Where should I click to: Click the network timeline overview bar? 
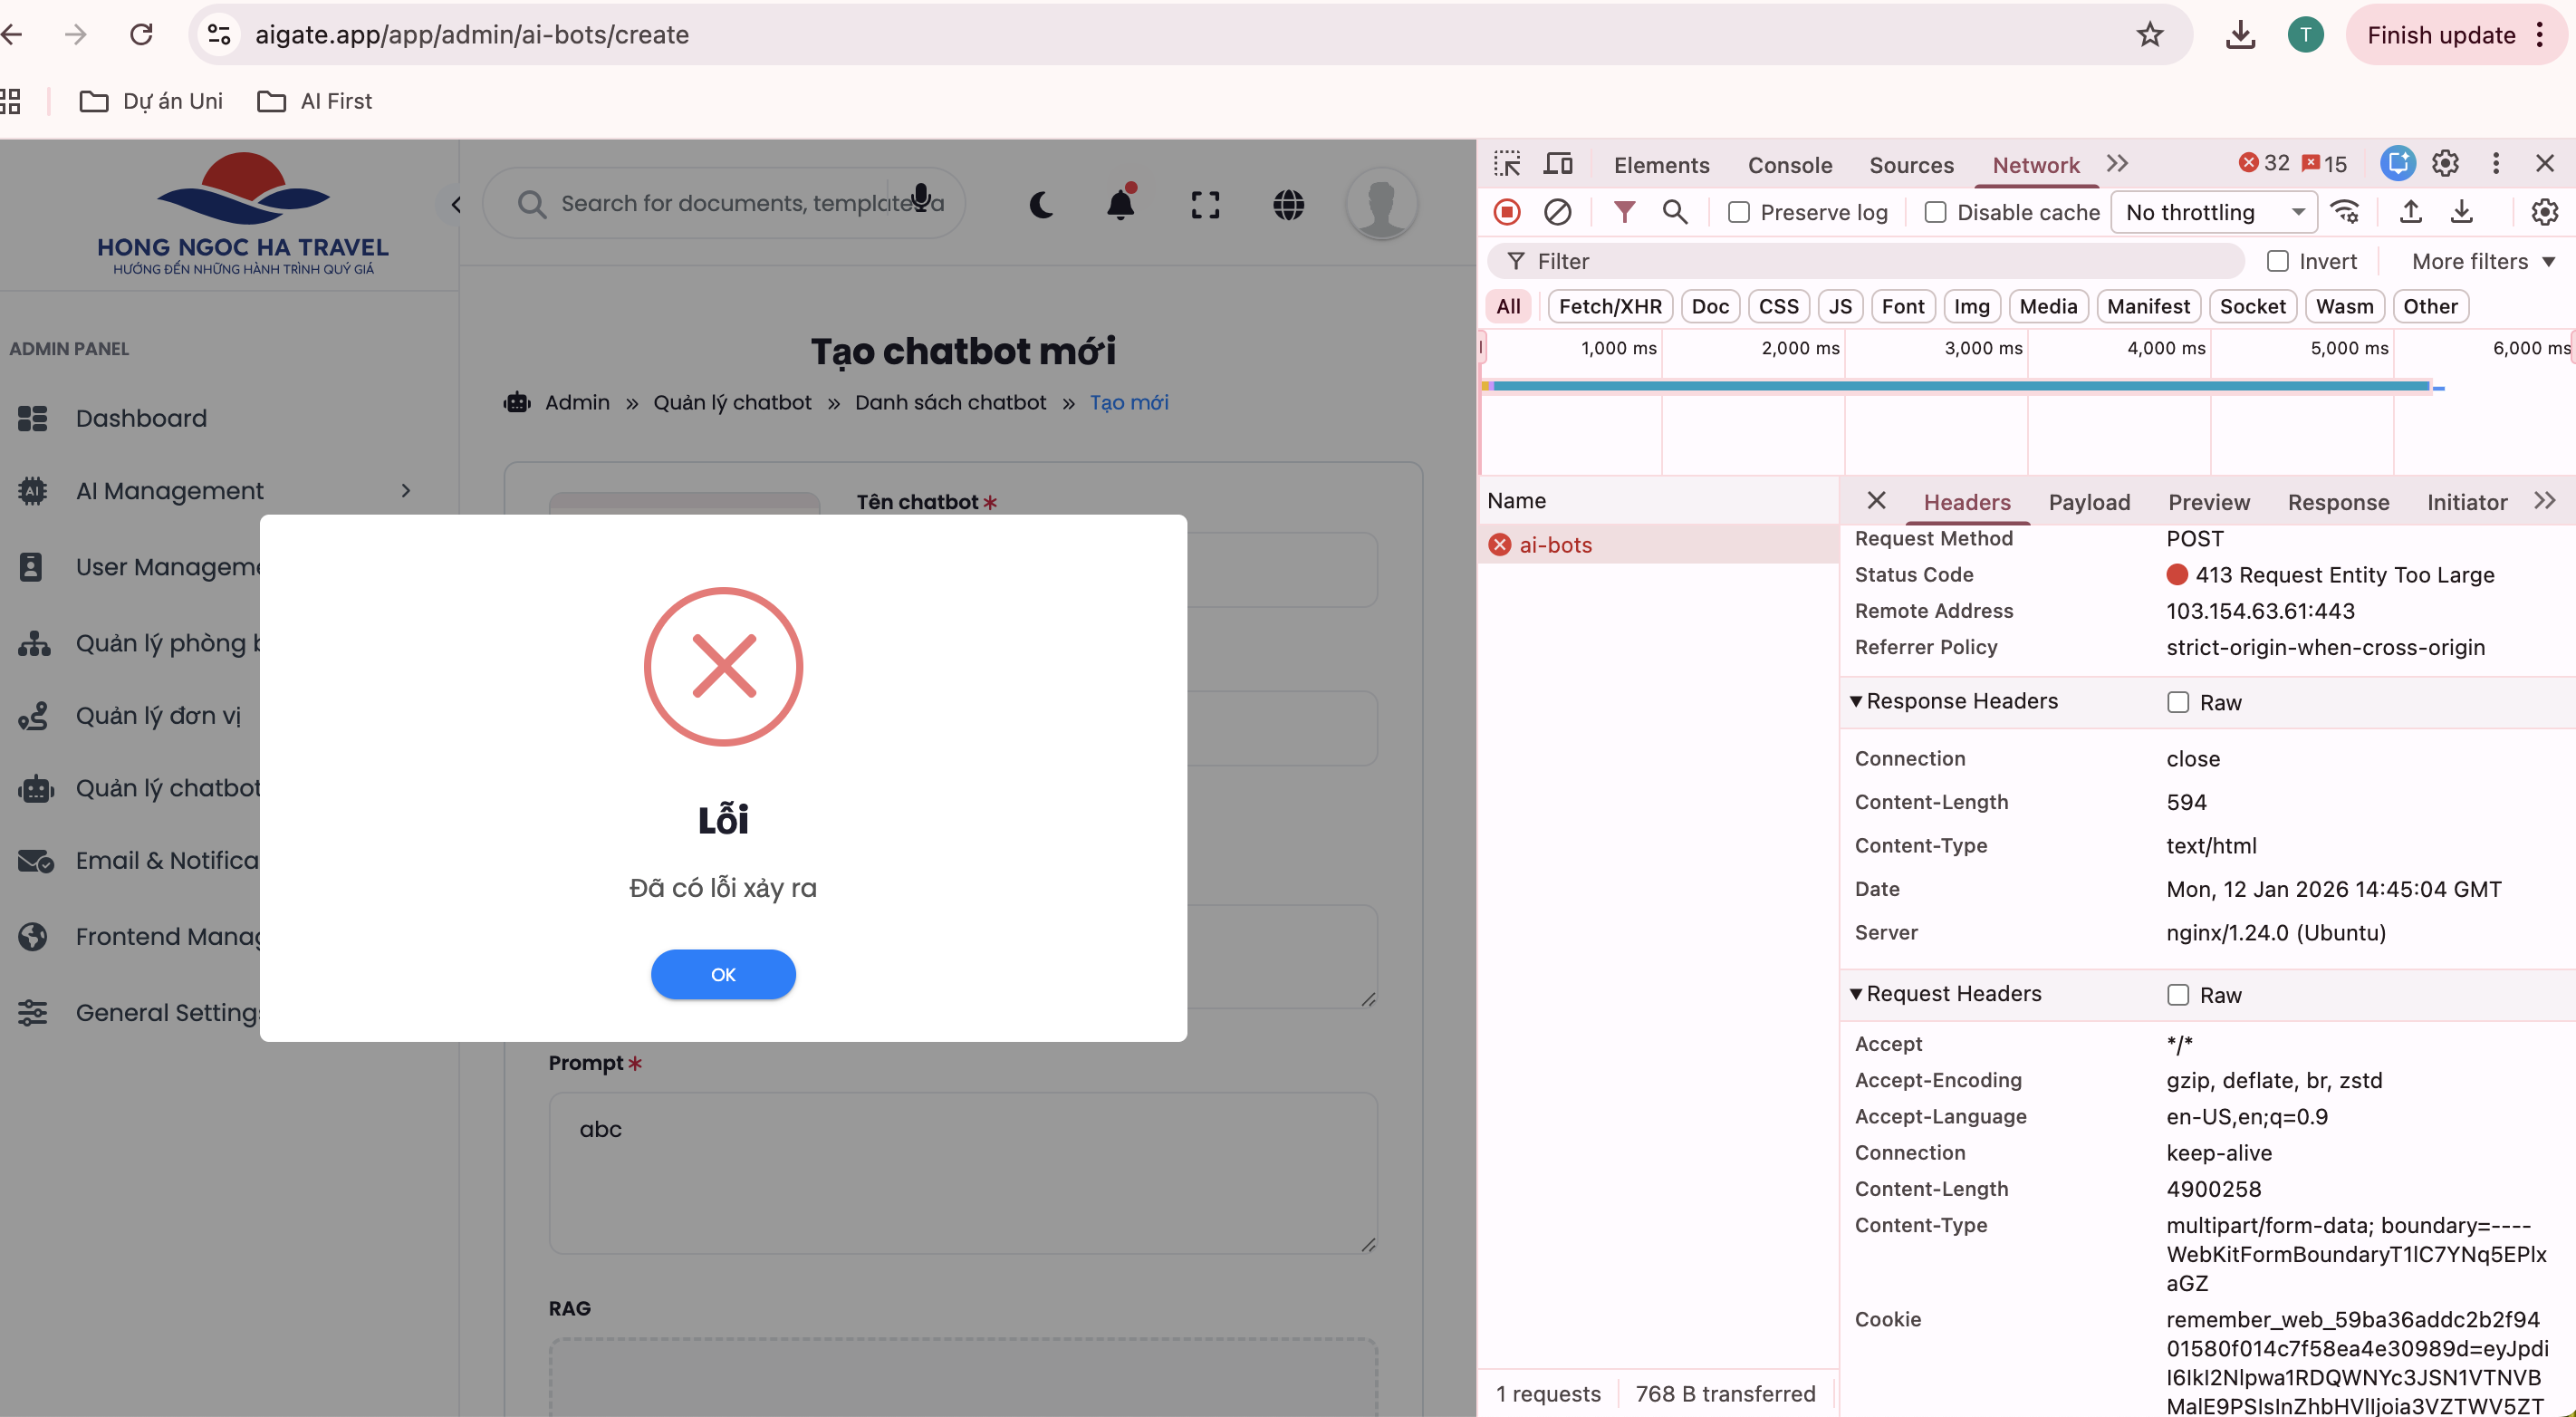(x=1960, y=386)
